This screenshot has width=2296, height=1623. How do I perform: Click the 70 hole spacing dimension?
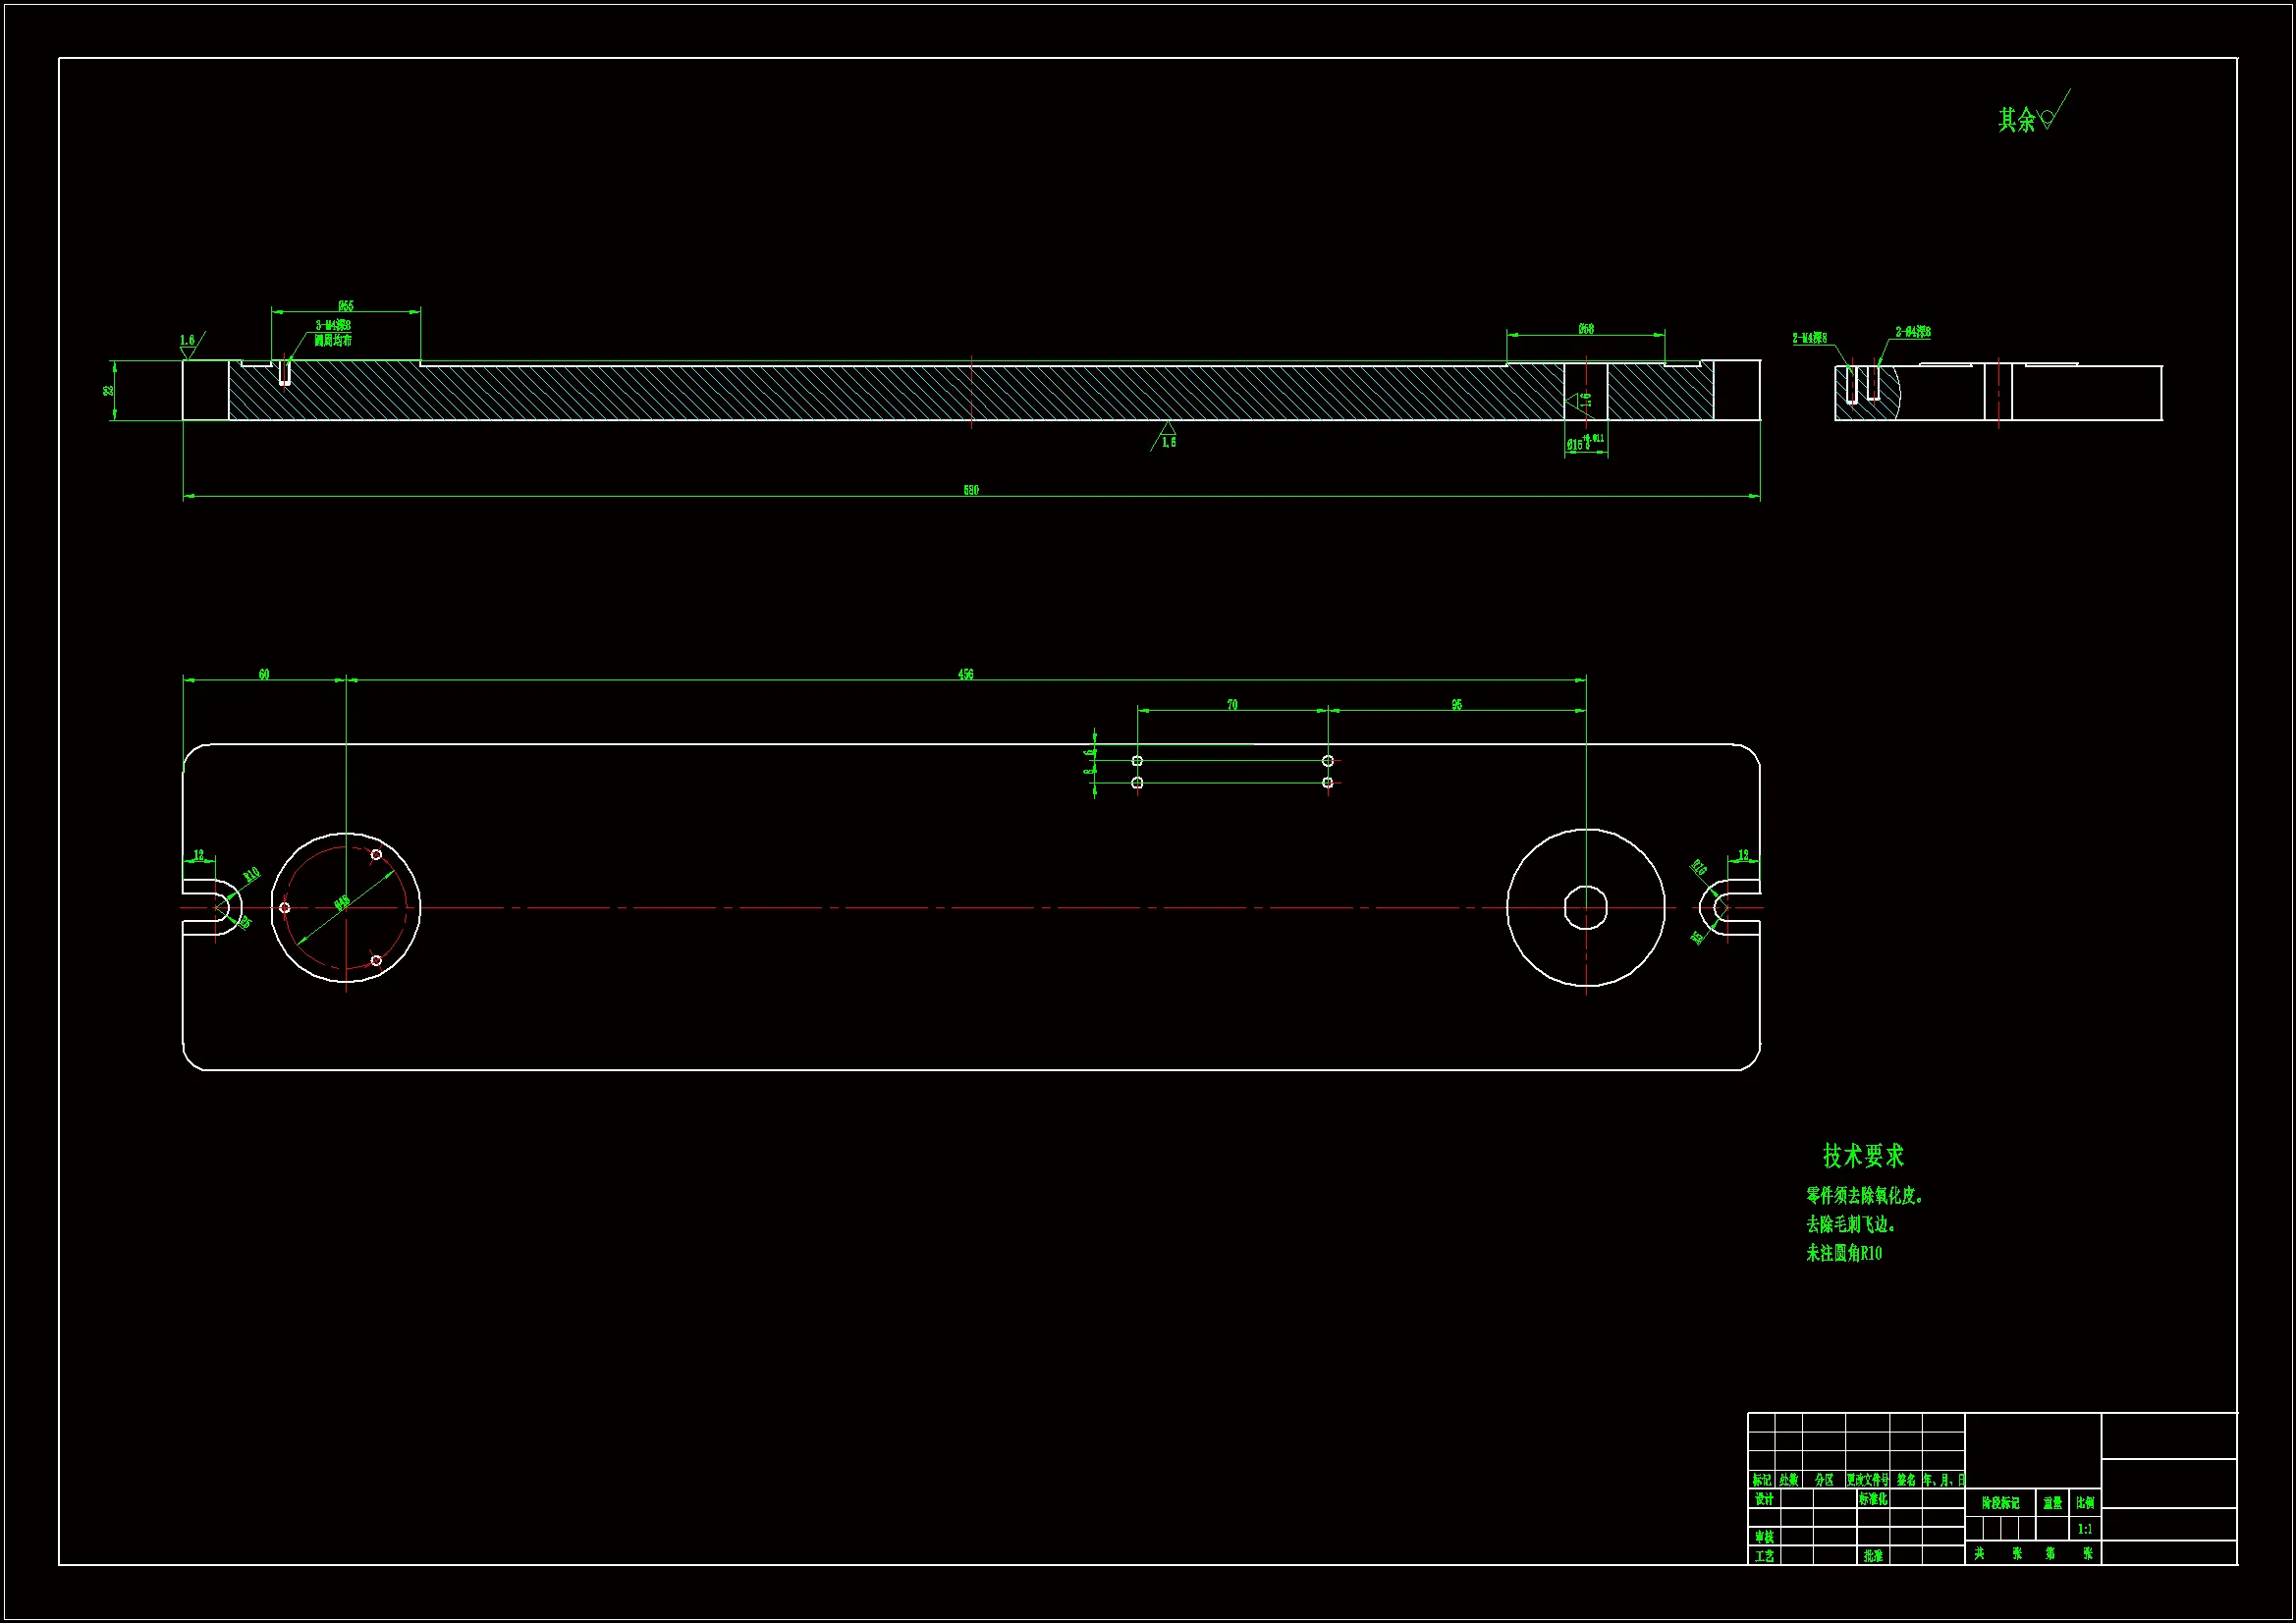click(1232, 705)
